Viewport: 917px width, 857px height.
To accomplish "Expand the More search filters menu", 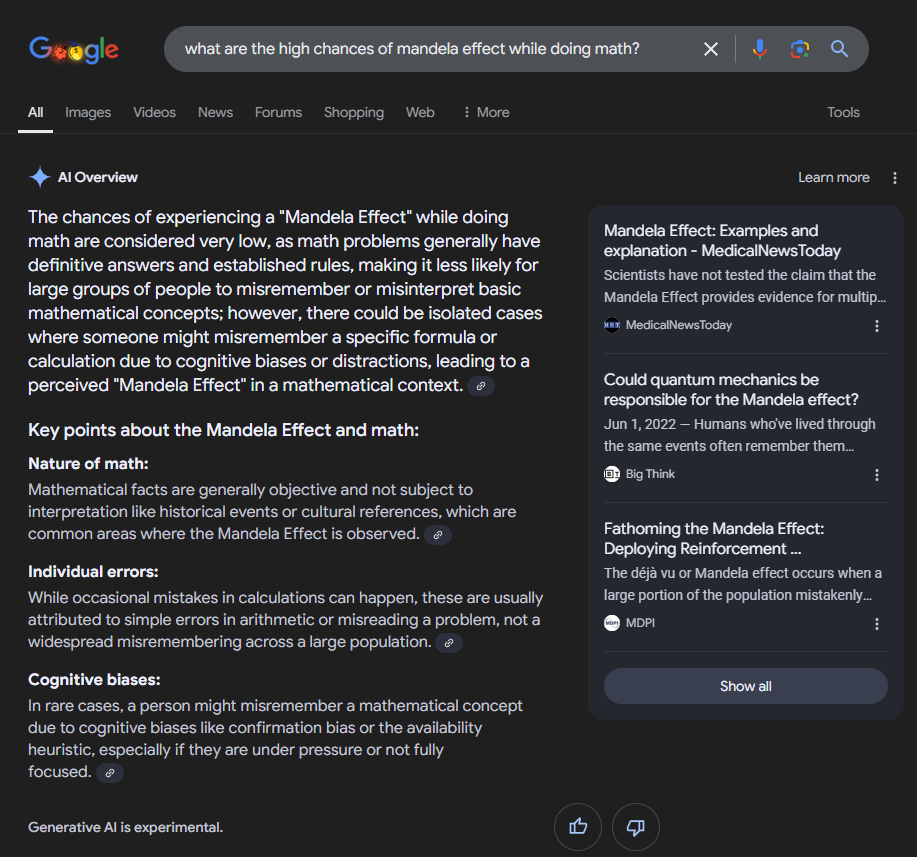I will click(485, 112).
